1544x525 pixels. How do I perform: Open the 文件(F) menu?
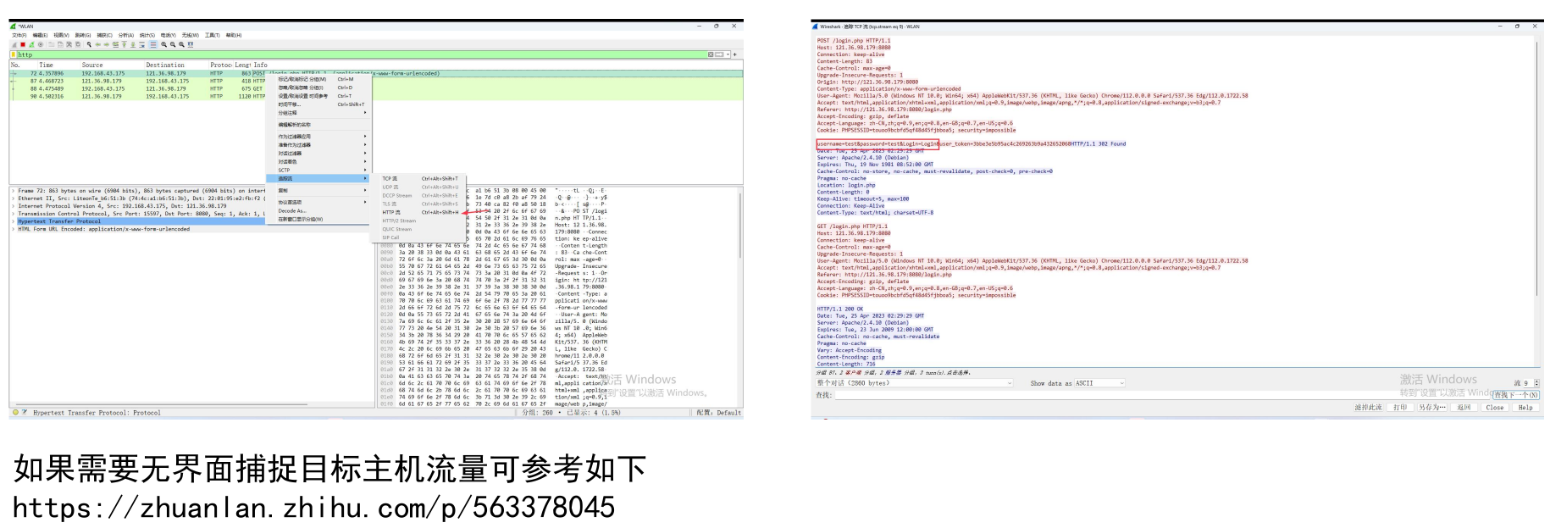[x=19, y=35]
